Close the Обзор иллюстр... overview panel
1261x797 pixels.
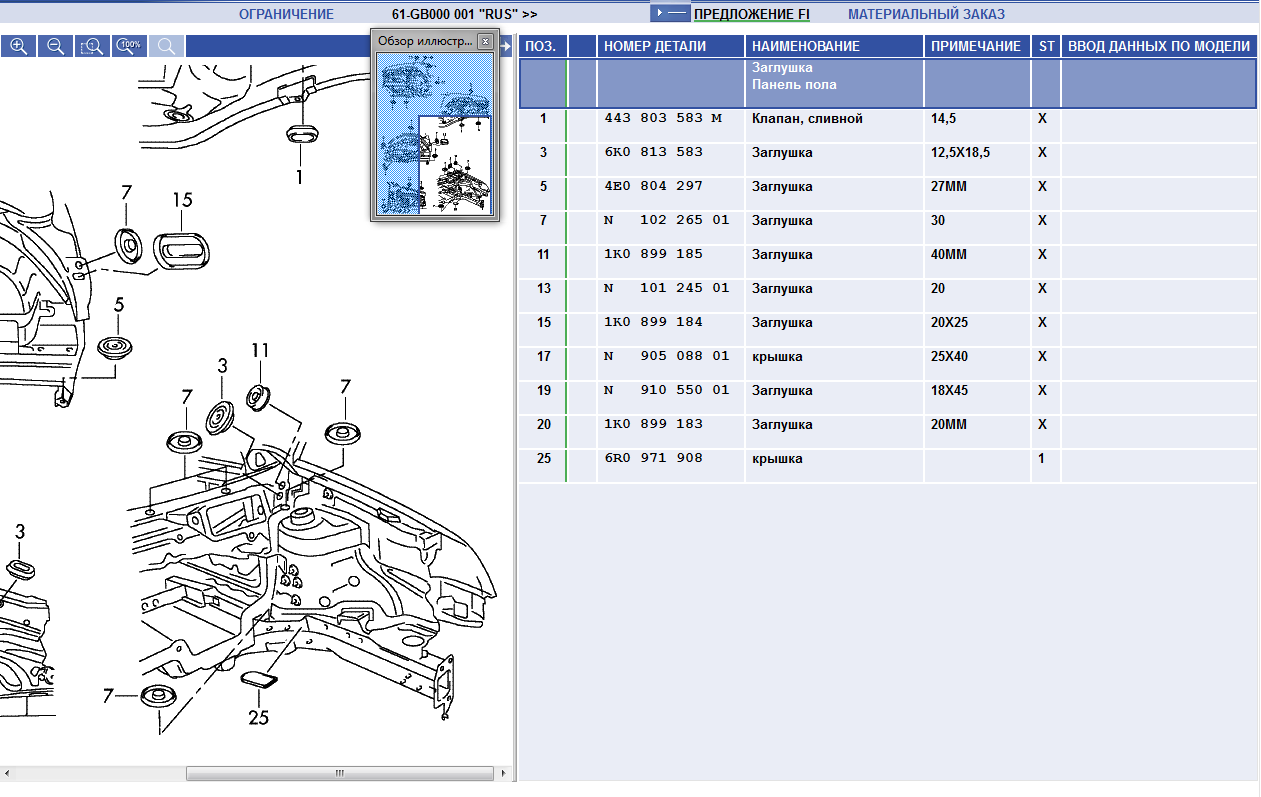(x=485, y=42)
